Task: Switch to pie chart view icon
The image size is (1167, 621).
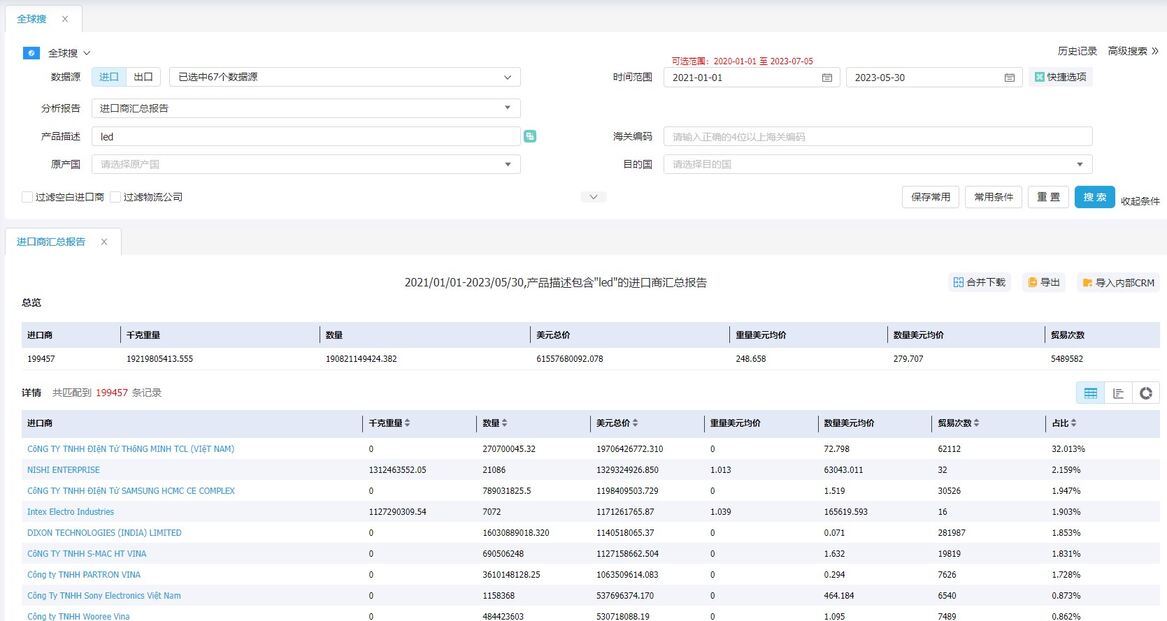Action: pyautogui.click(x=1146, y=393)
